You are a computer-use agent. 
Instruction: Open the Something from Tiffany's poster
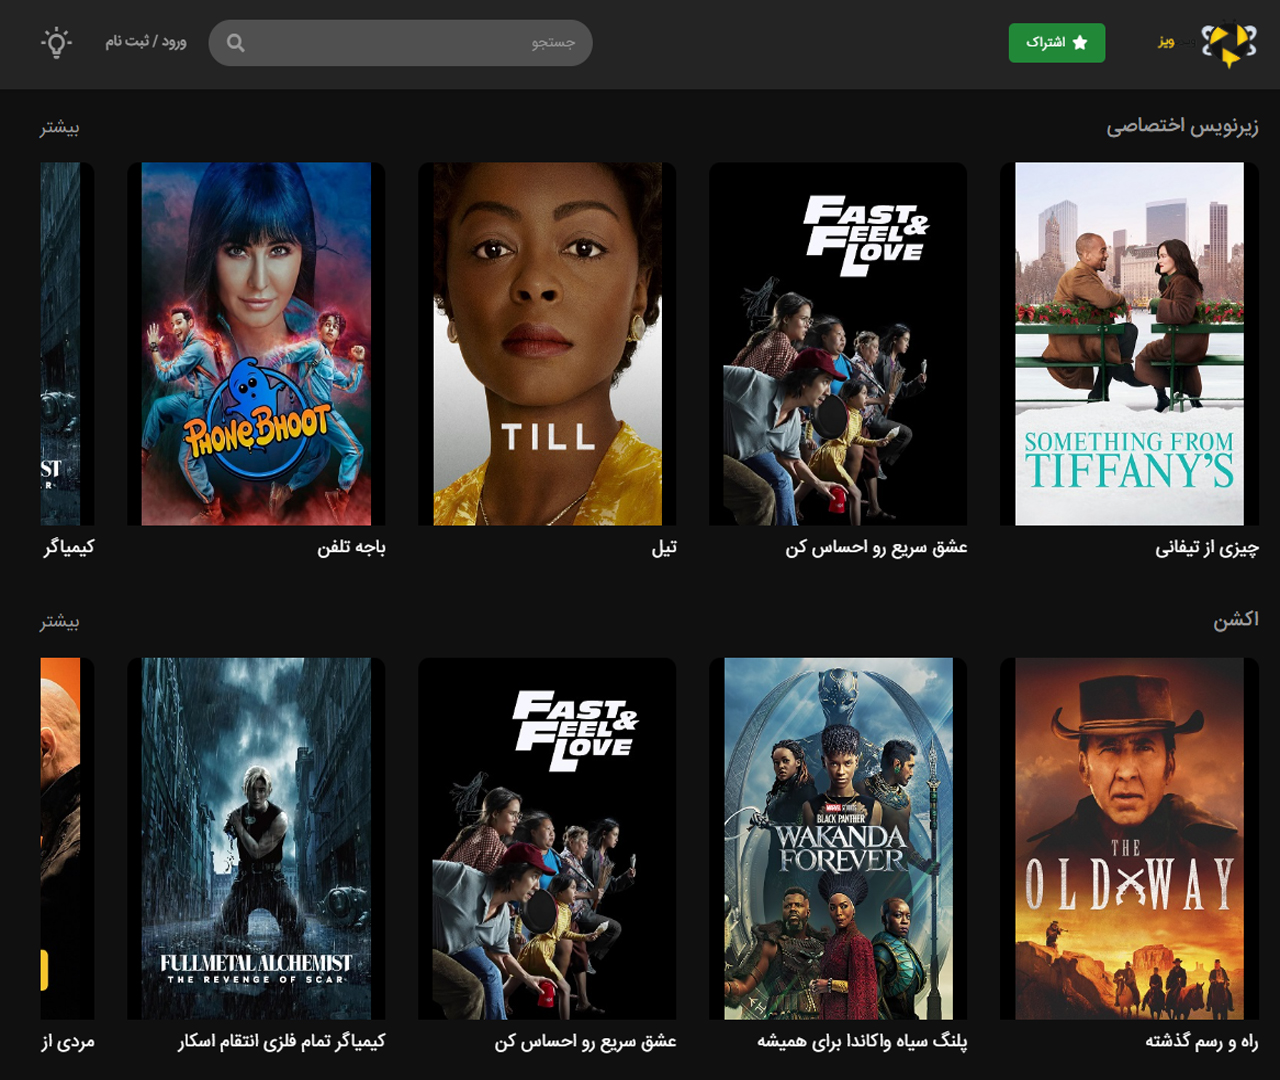pos(1129,344)
